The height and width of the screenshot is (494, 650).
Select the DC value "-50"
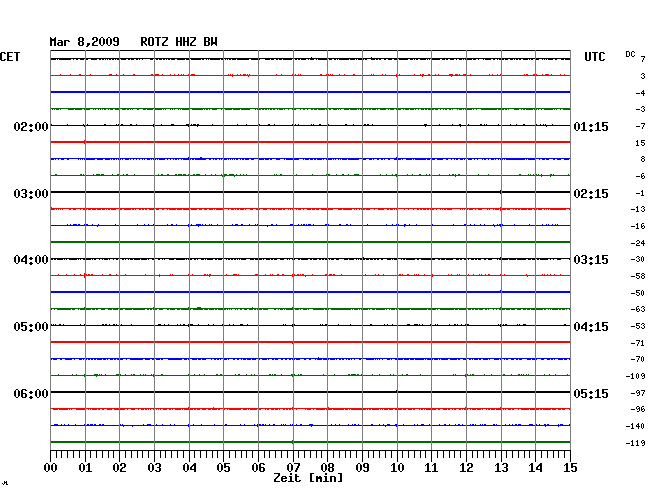point(638,293)
